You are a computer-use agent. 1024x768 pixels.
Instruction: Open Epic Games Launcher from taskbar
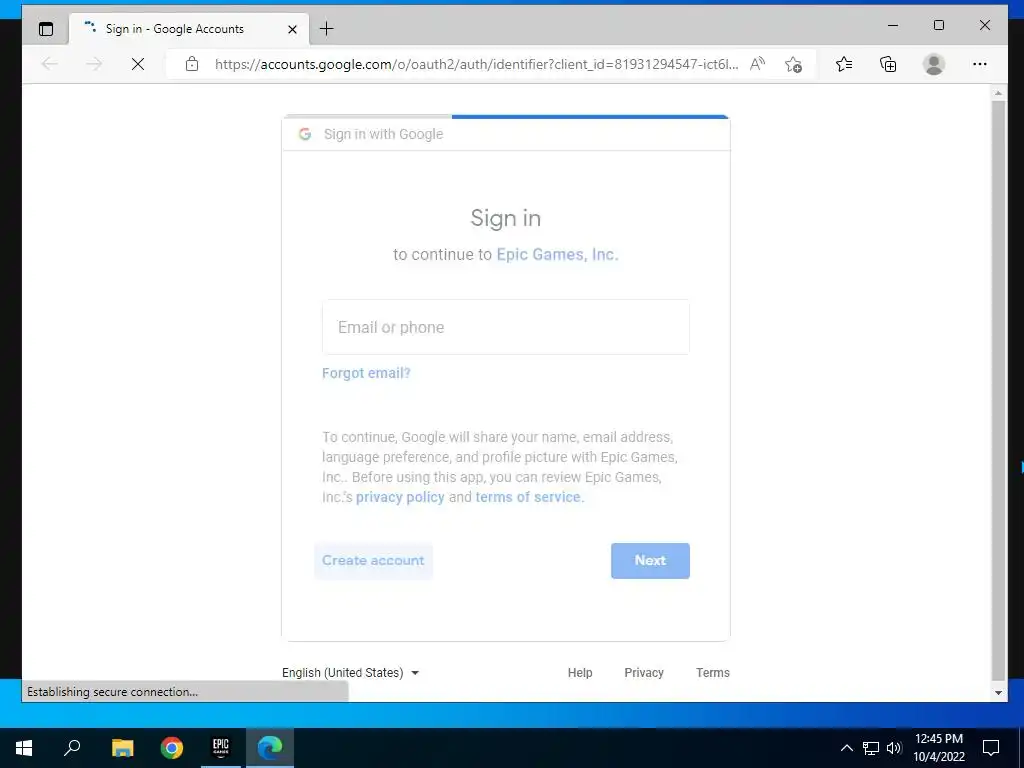pyautogui.click(x=221, y=748)
